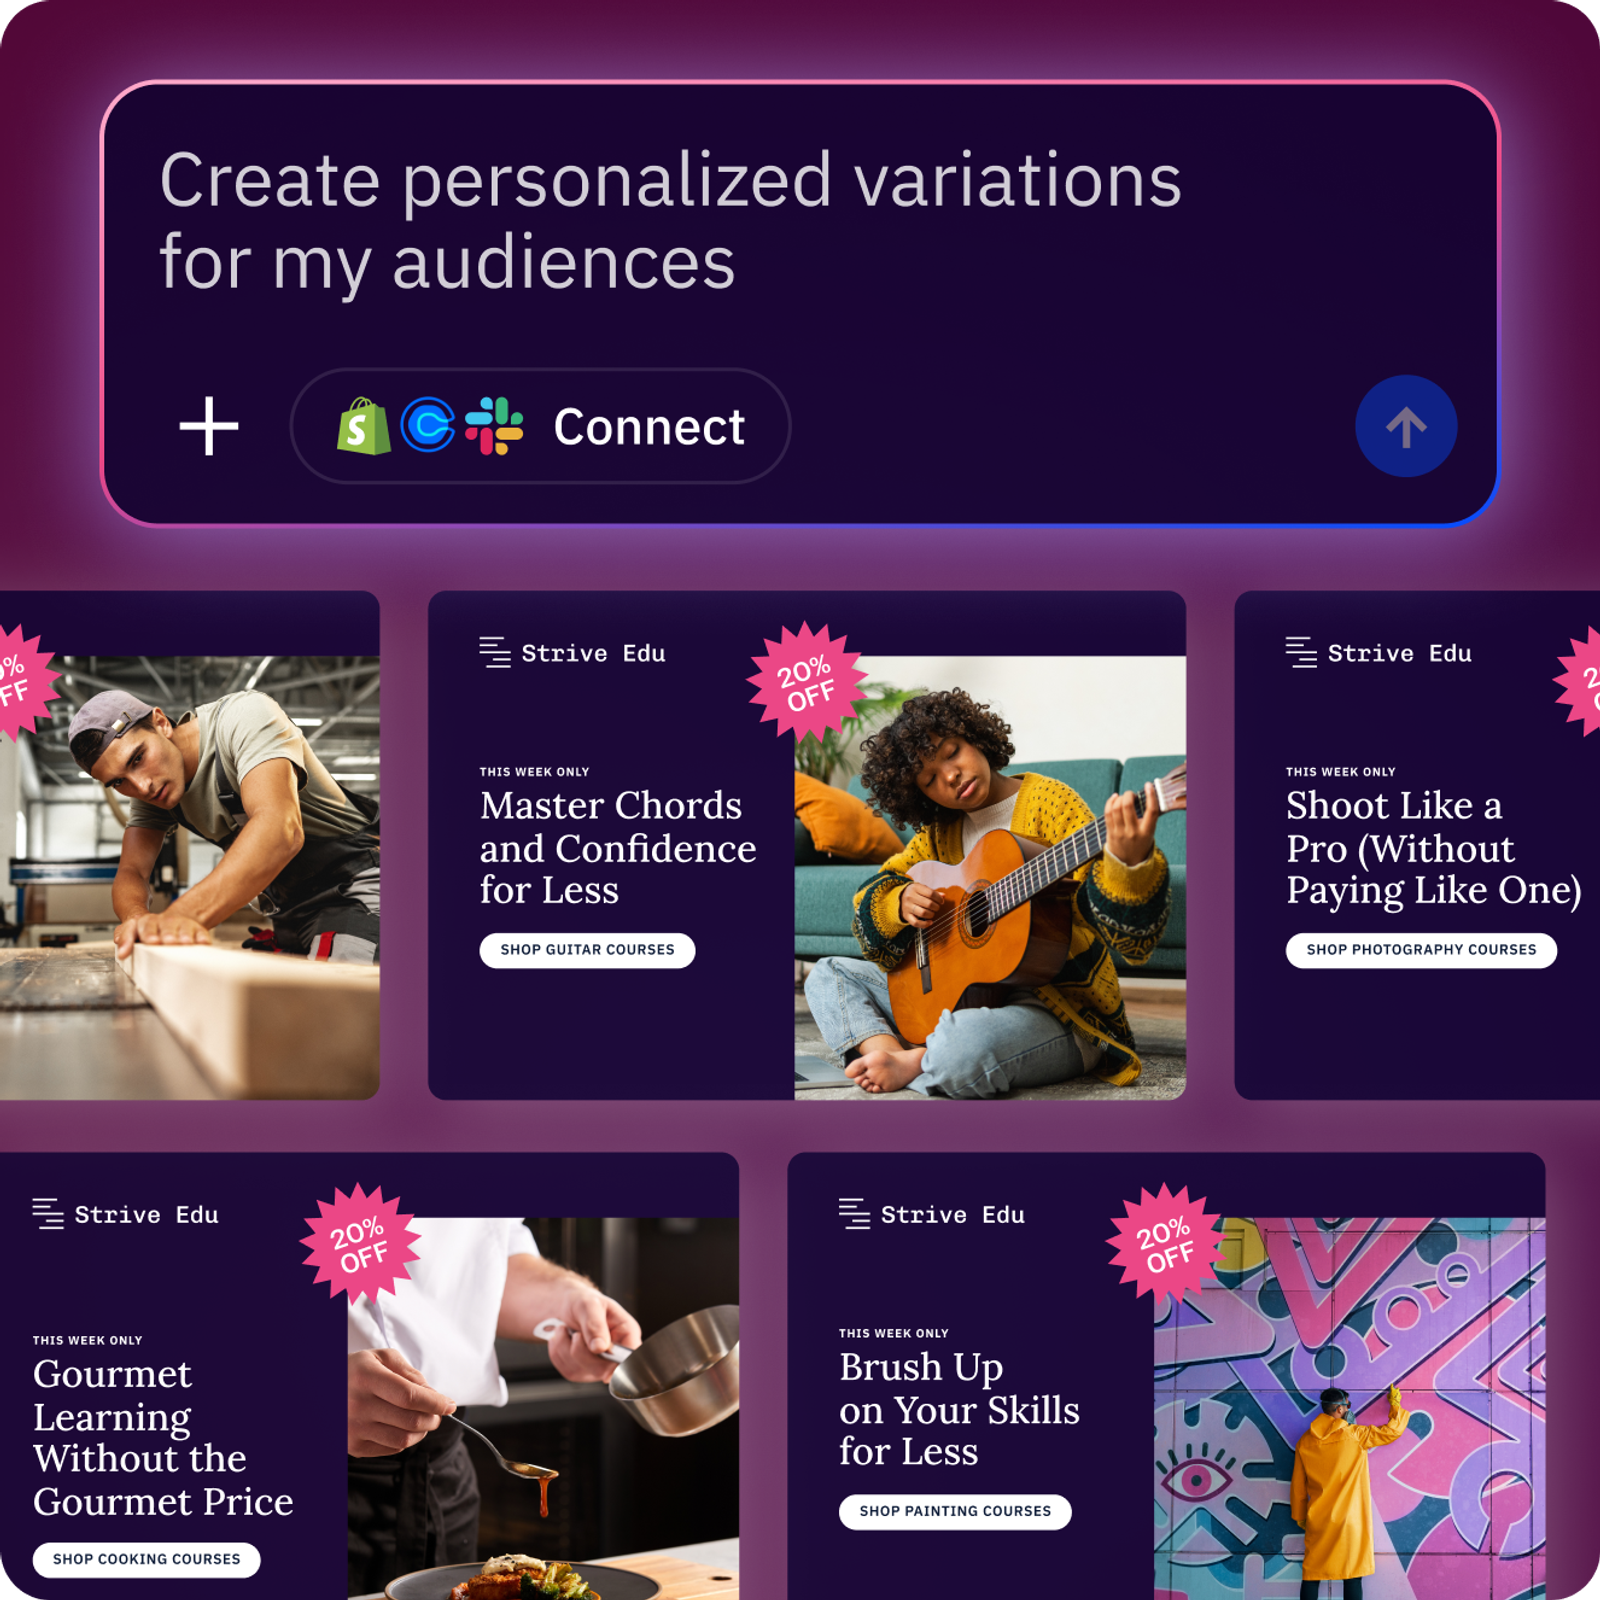This screenshot has height=1600, width=1600.
Task: Select the woodworker photo card
Action: 190,878
